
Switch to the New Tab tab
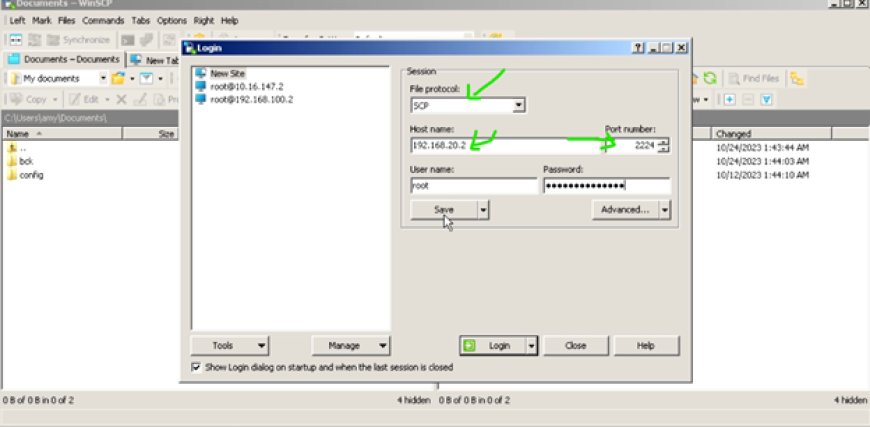(x=154, y=60)
